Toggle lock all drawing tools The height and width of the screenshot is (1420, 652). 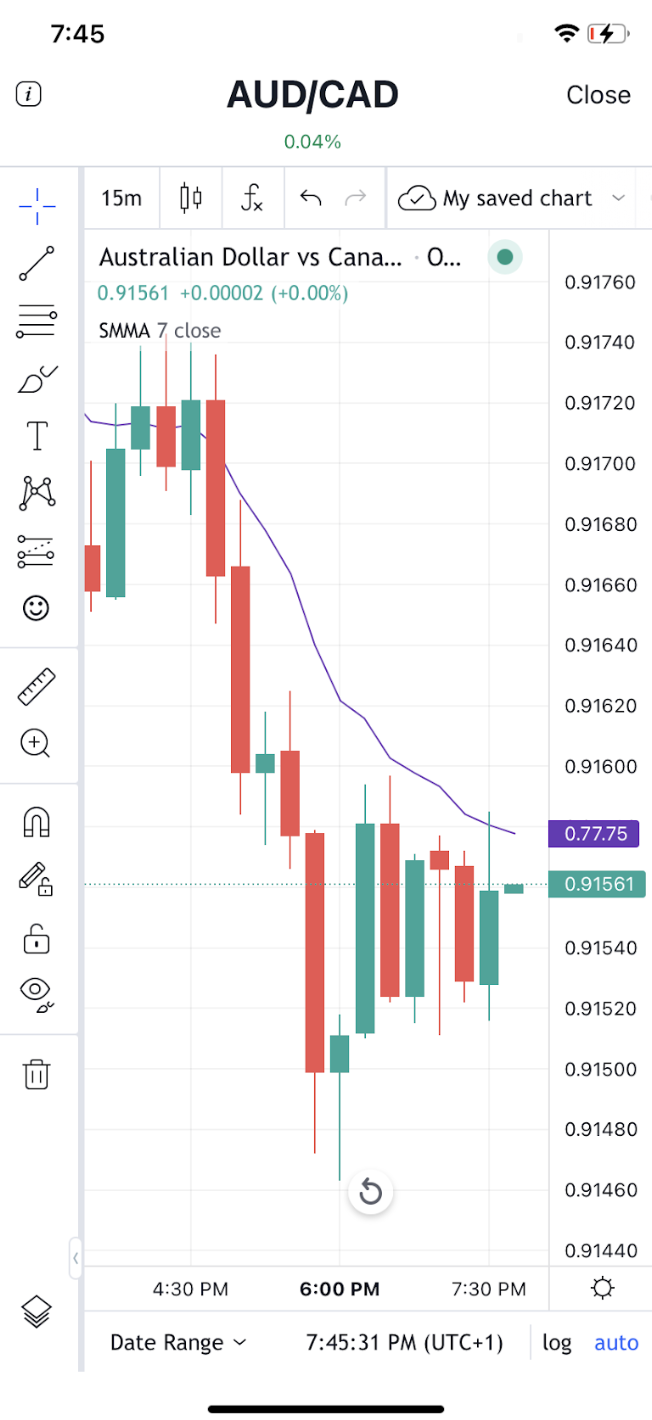[37, 939]
